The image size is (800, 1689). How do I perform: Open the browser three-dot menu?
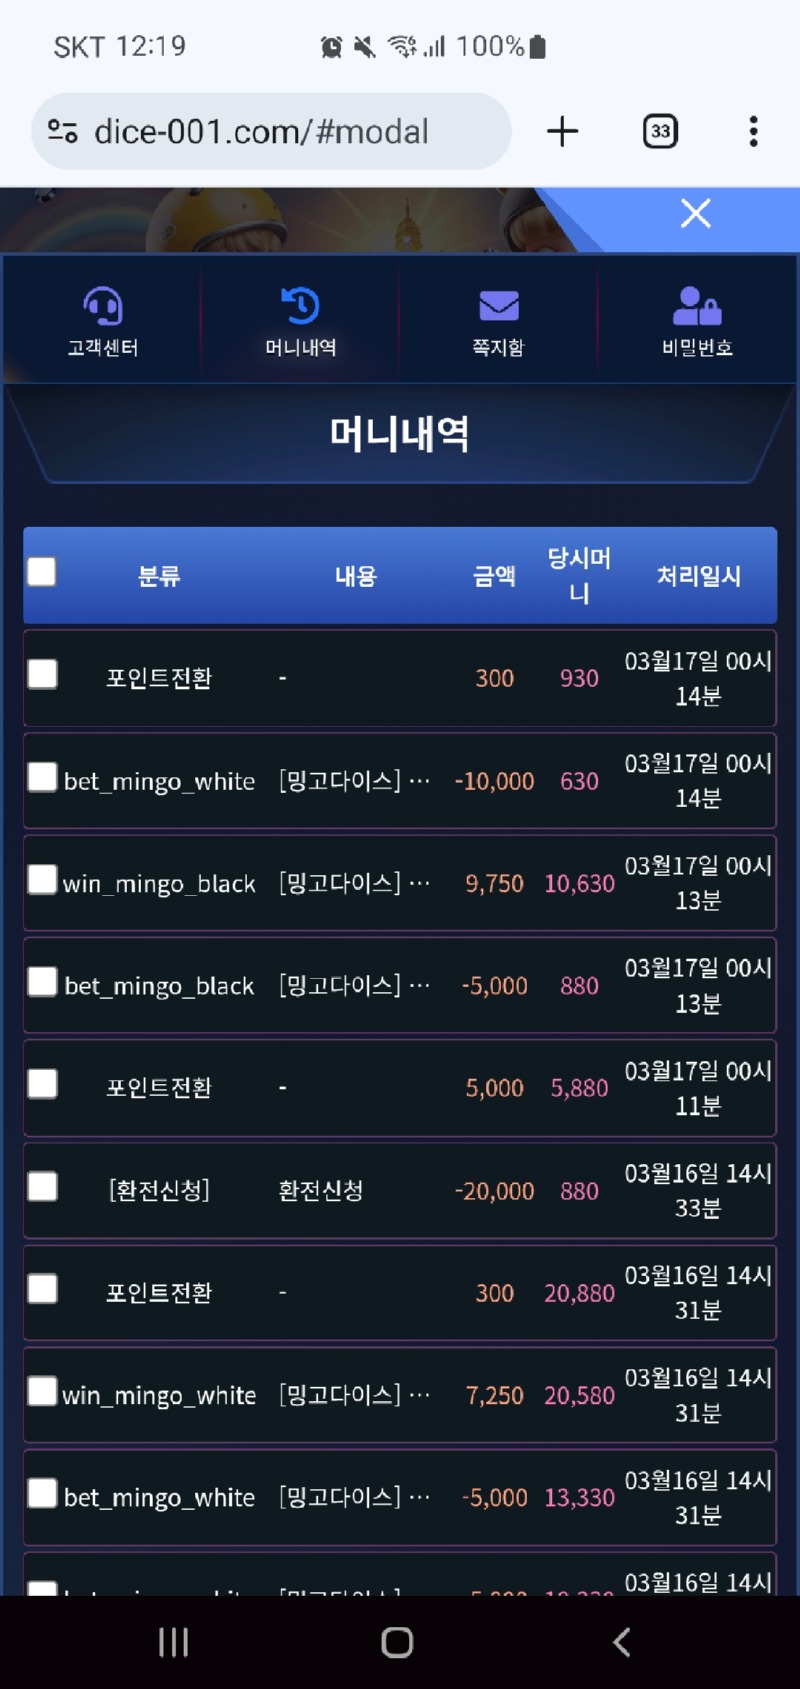(x=753, y=131)
